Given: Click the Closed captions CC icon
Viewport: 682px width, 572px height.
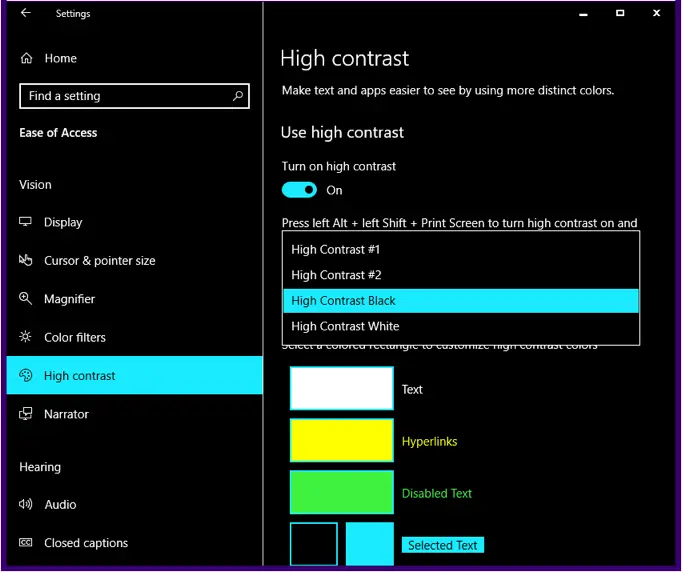Looking at the screenshot, I should tap(26, 542).
